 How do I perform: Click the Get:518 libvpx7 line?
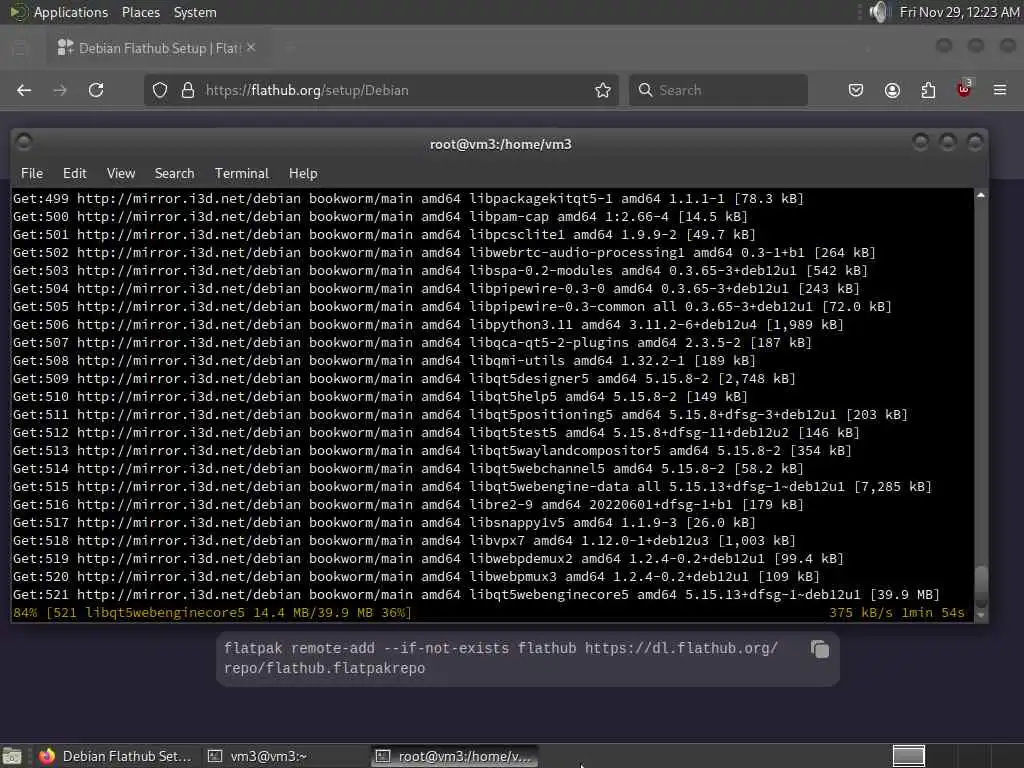[x=404, y=541]
